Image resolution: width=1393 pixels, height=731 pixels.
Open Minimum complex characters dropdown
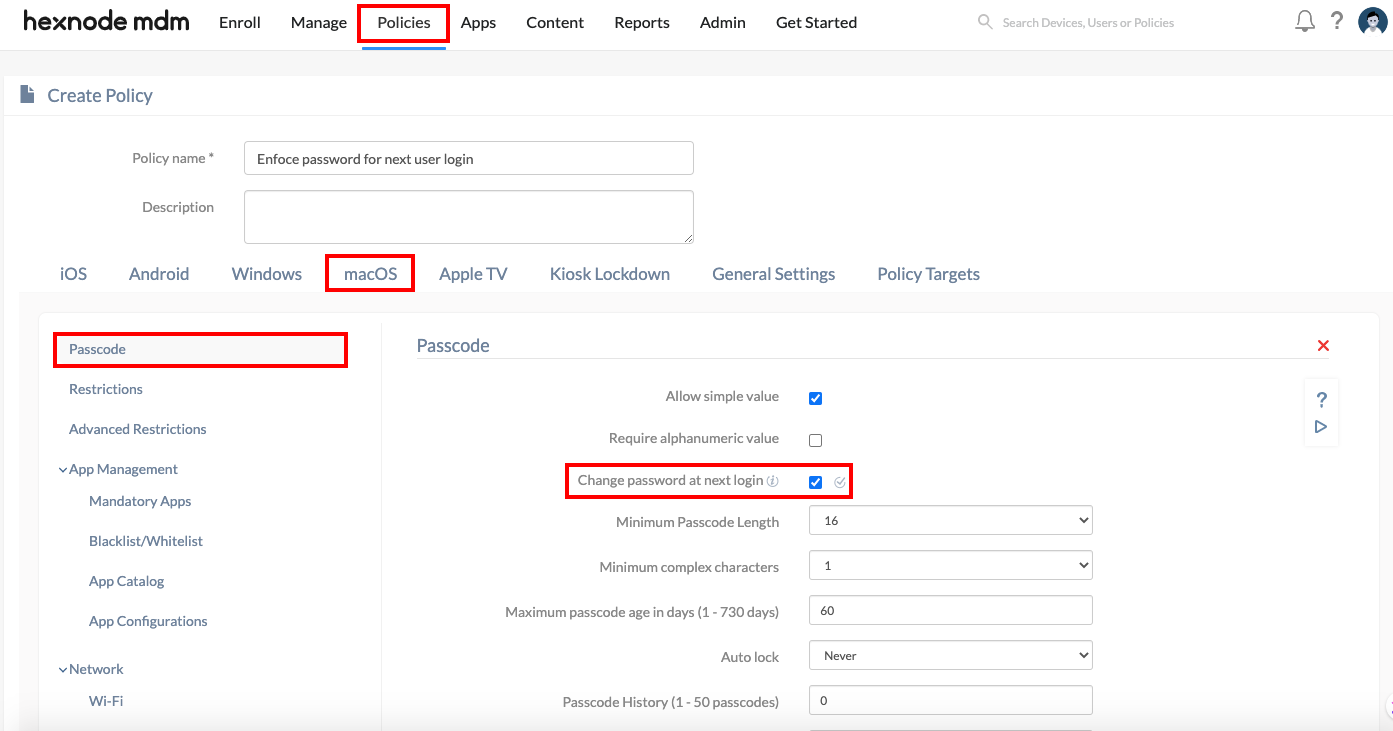pyautogui.click(x=950, y=566)
